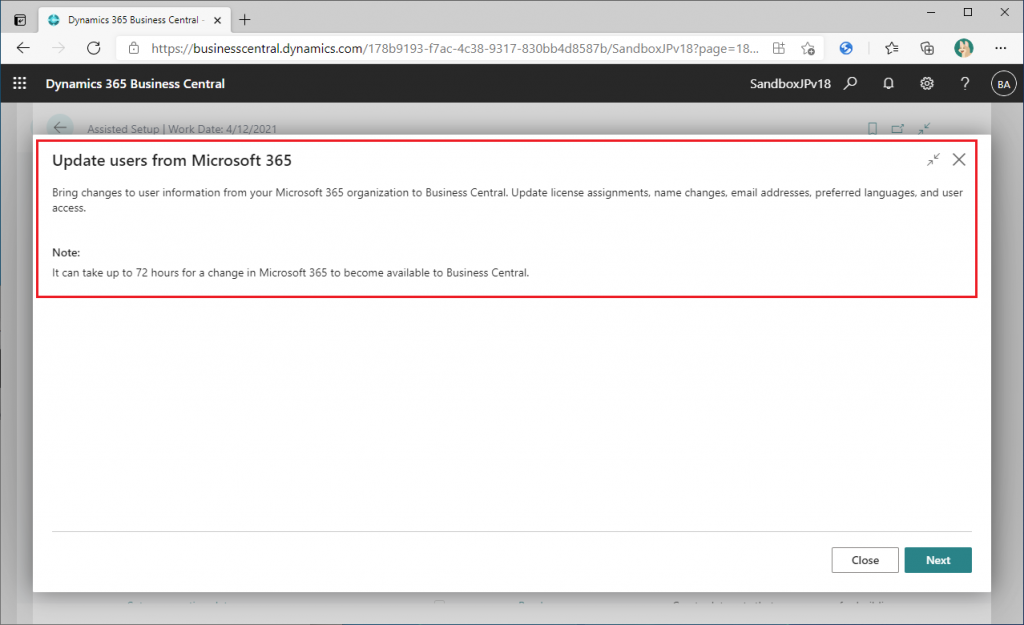Open the settings gear in Business Central
Image resolution: width=1024 pixels, height=625 pixels.
927,84
